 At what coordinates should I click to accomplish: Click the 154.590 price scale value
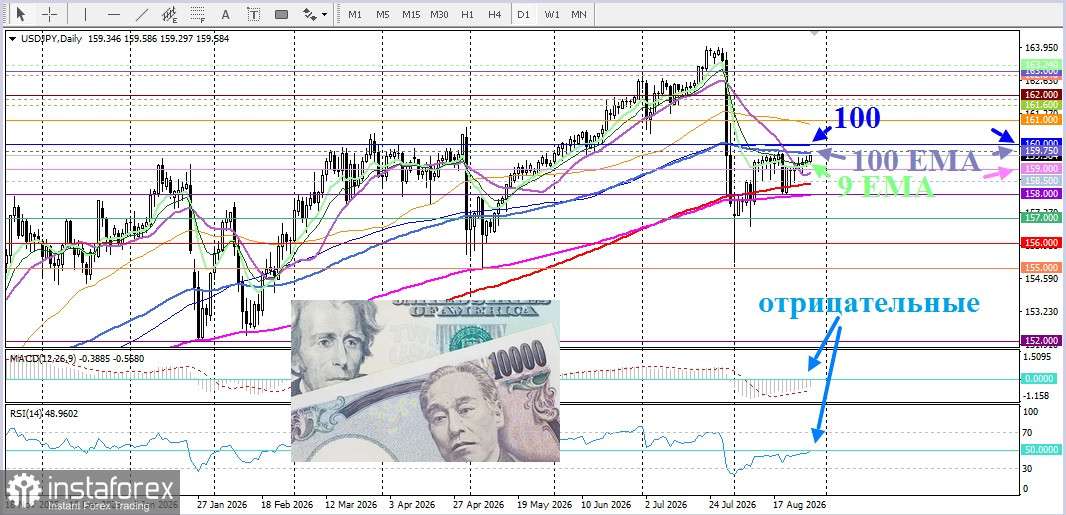[1041, 279]
